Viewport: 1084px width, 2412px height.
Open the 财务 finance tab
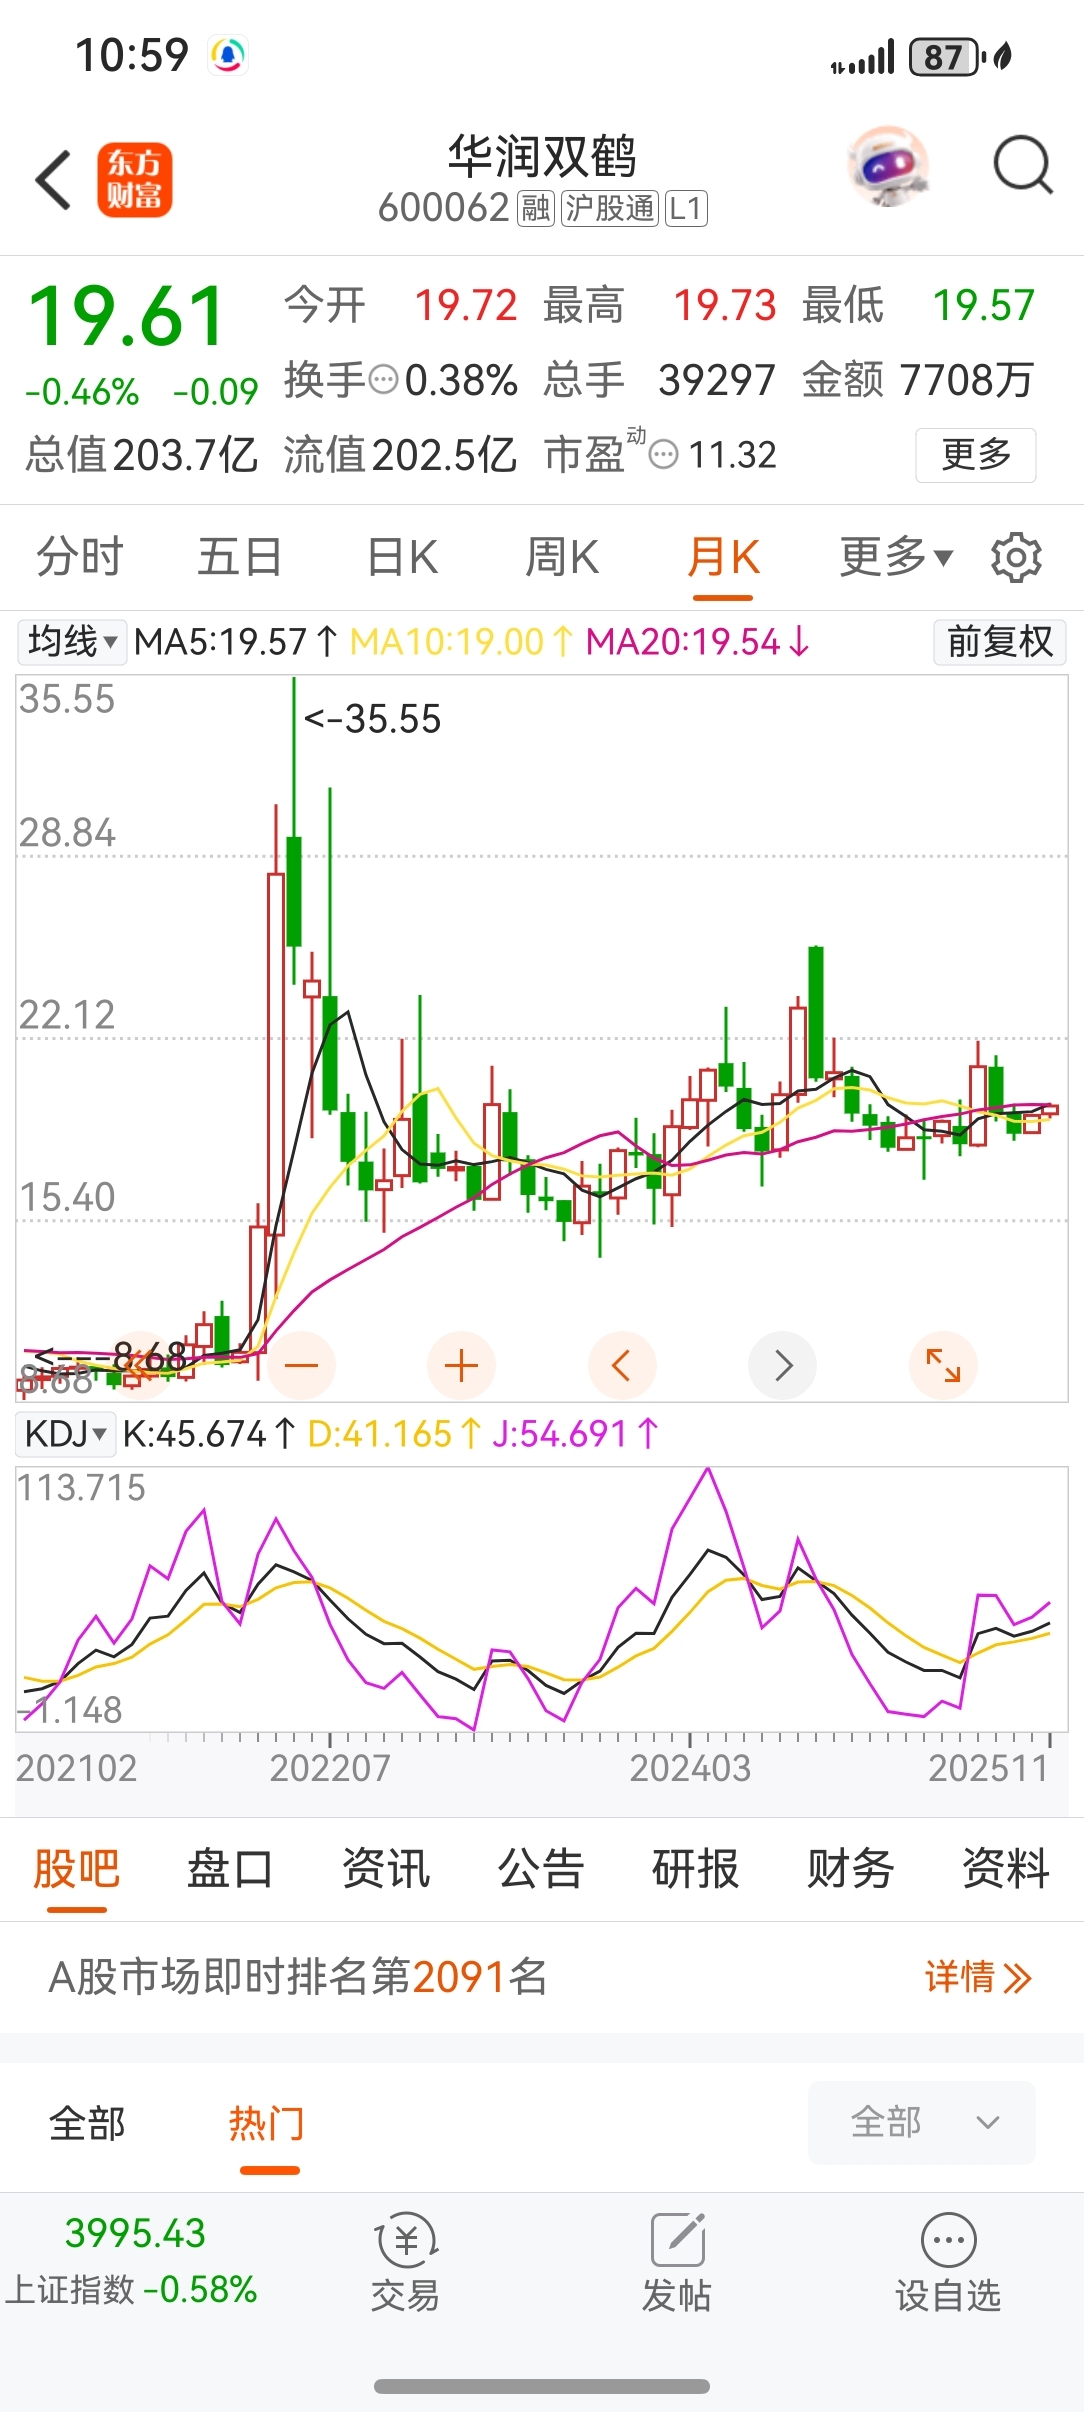coord(851,1868)
